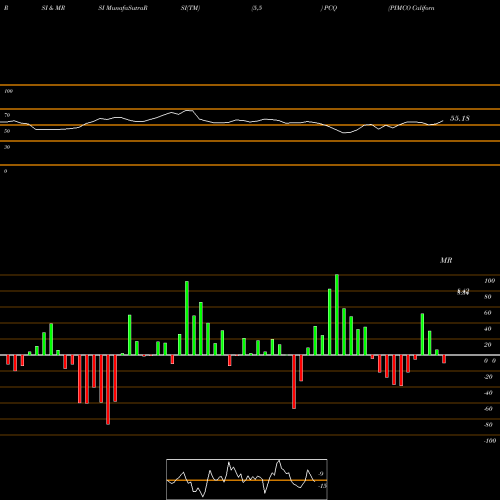Click the RSI axis label 30

(x=7, y=147)
